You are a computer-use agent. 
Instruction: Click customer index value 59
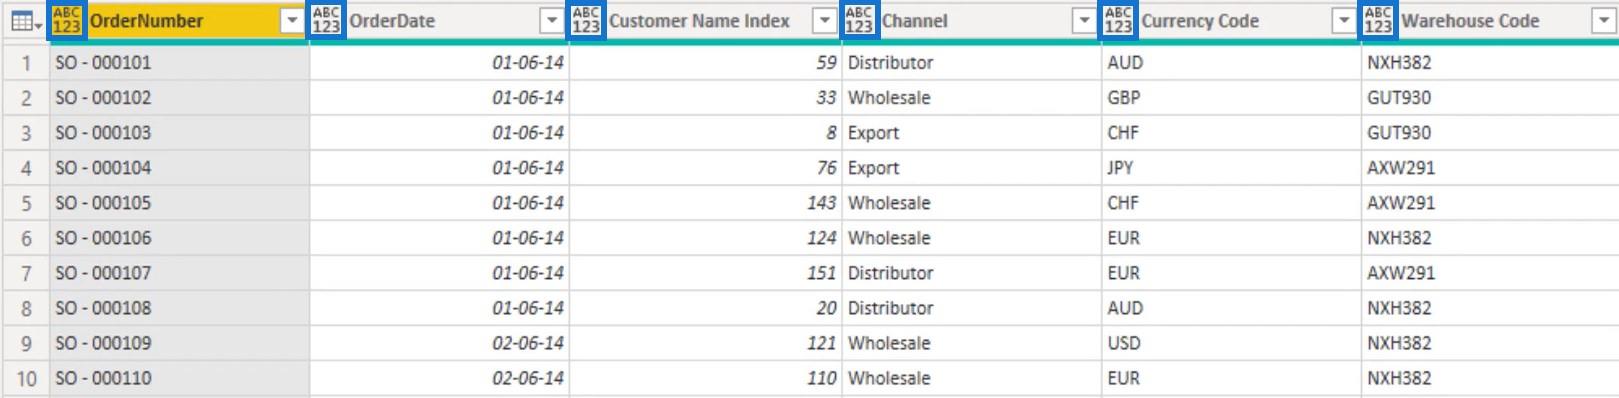coord(706,62)
